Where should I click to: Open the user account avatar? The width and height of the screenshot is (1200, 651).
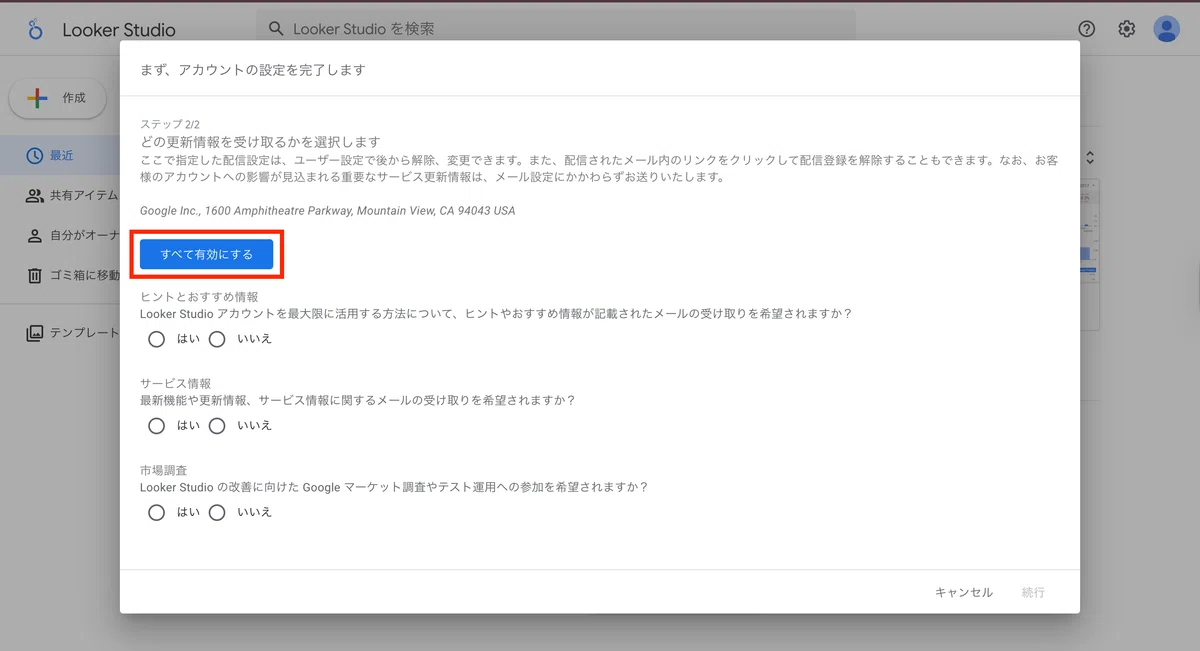(1167, 29)
